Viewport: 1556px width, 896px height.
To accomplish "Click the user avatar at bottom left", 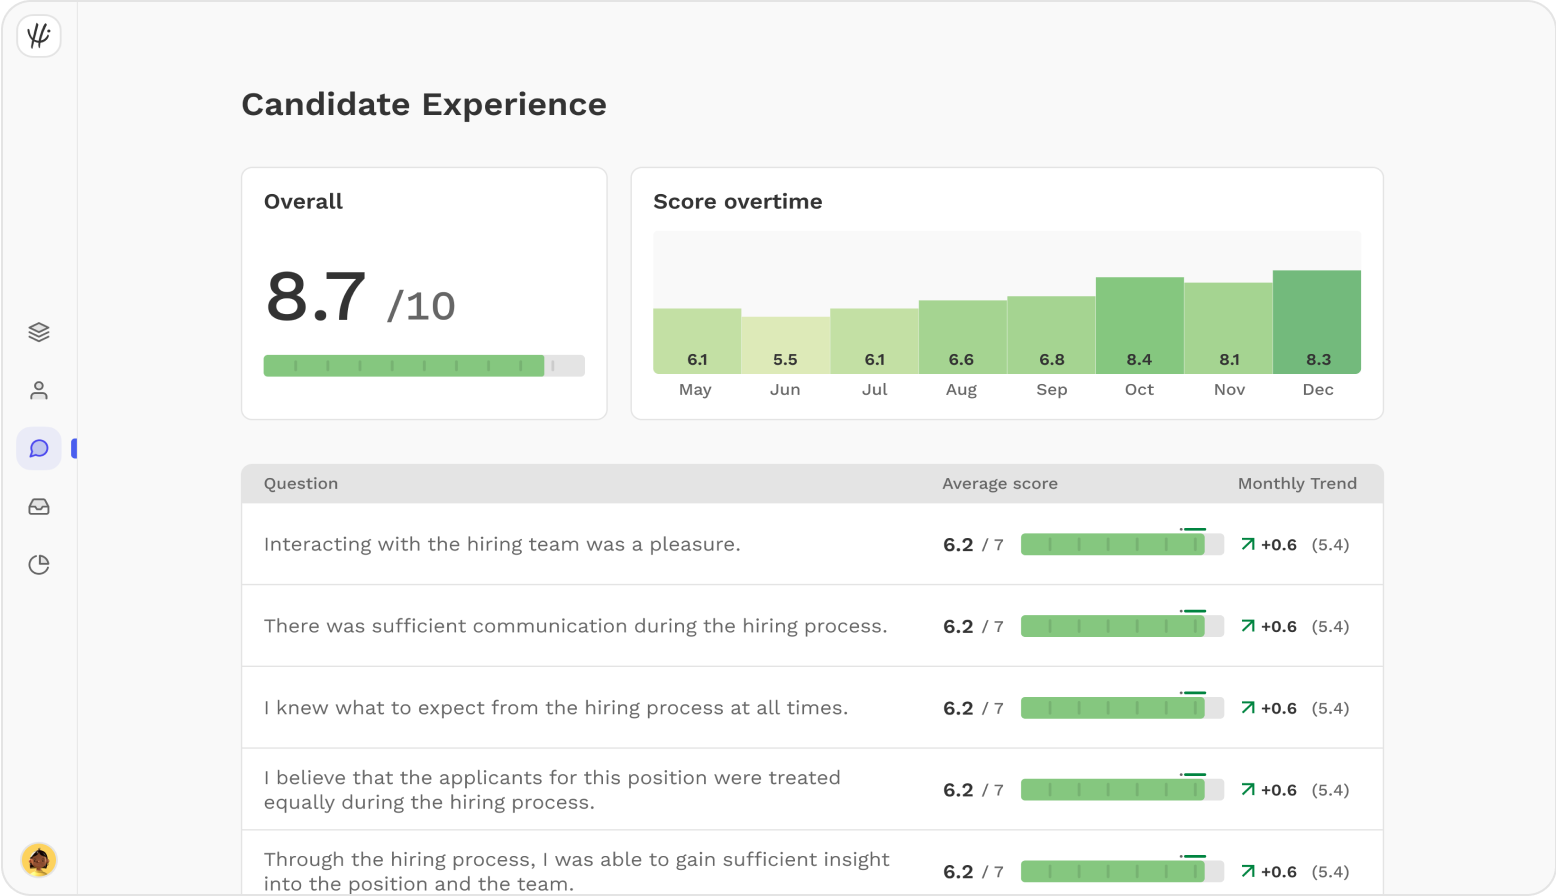I will [x=39, y=859].
